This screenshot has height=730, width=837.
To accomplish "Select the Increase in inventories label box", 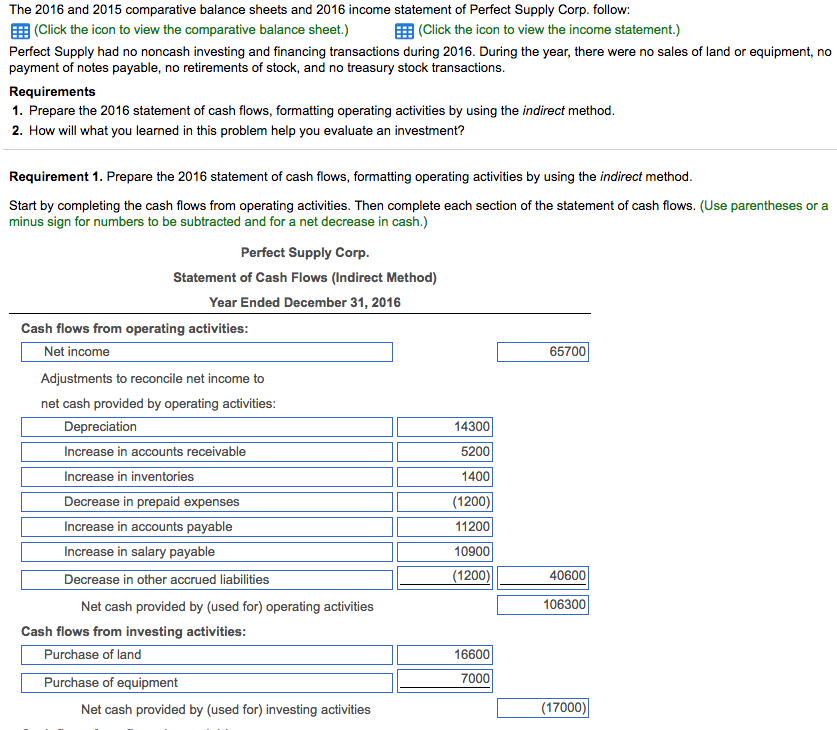I will pyautogui.click(x=207, y=477).
